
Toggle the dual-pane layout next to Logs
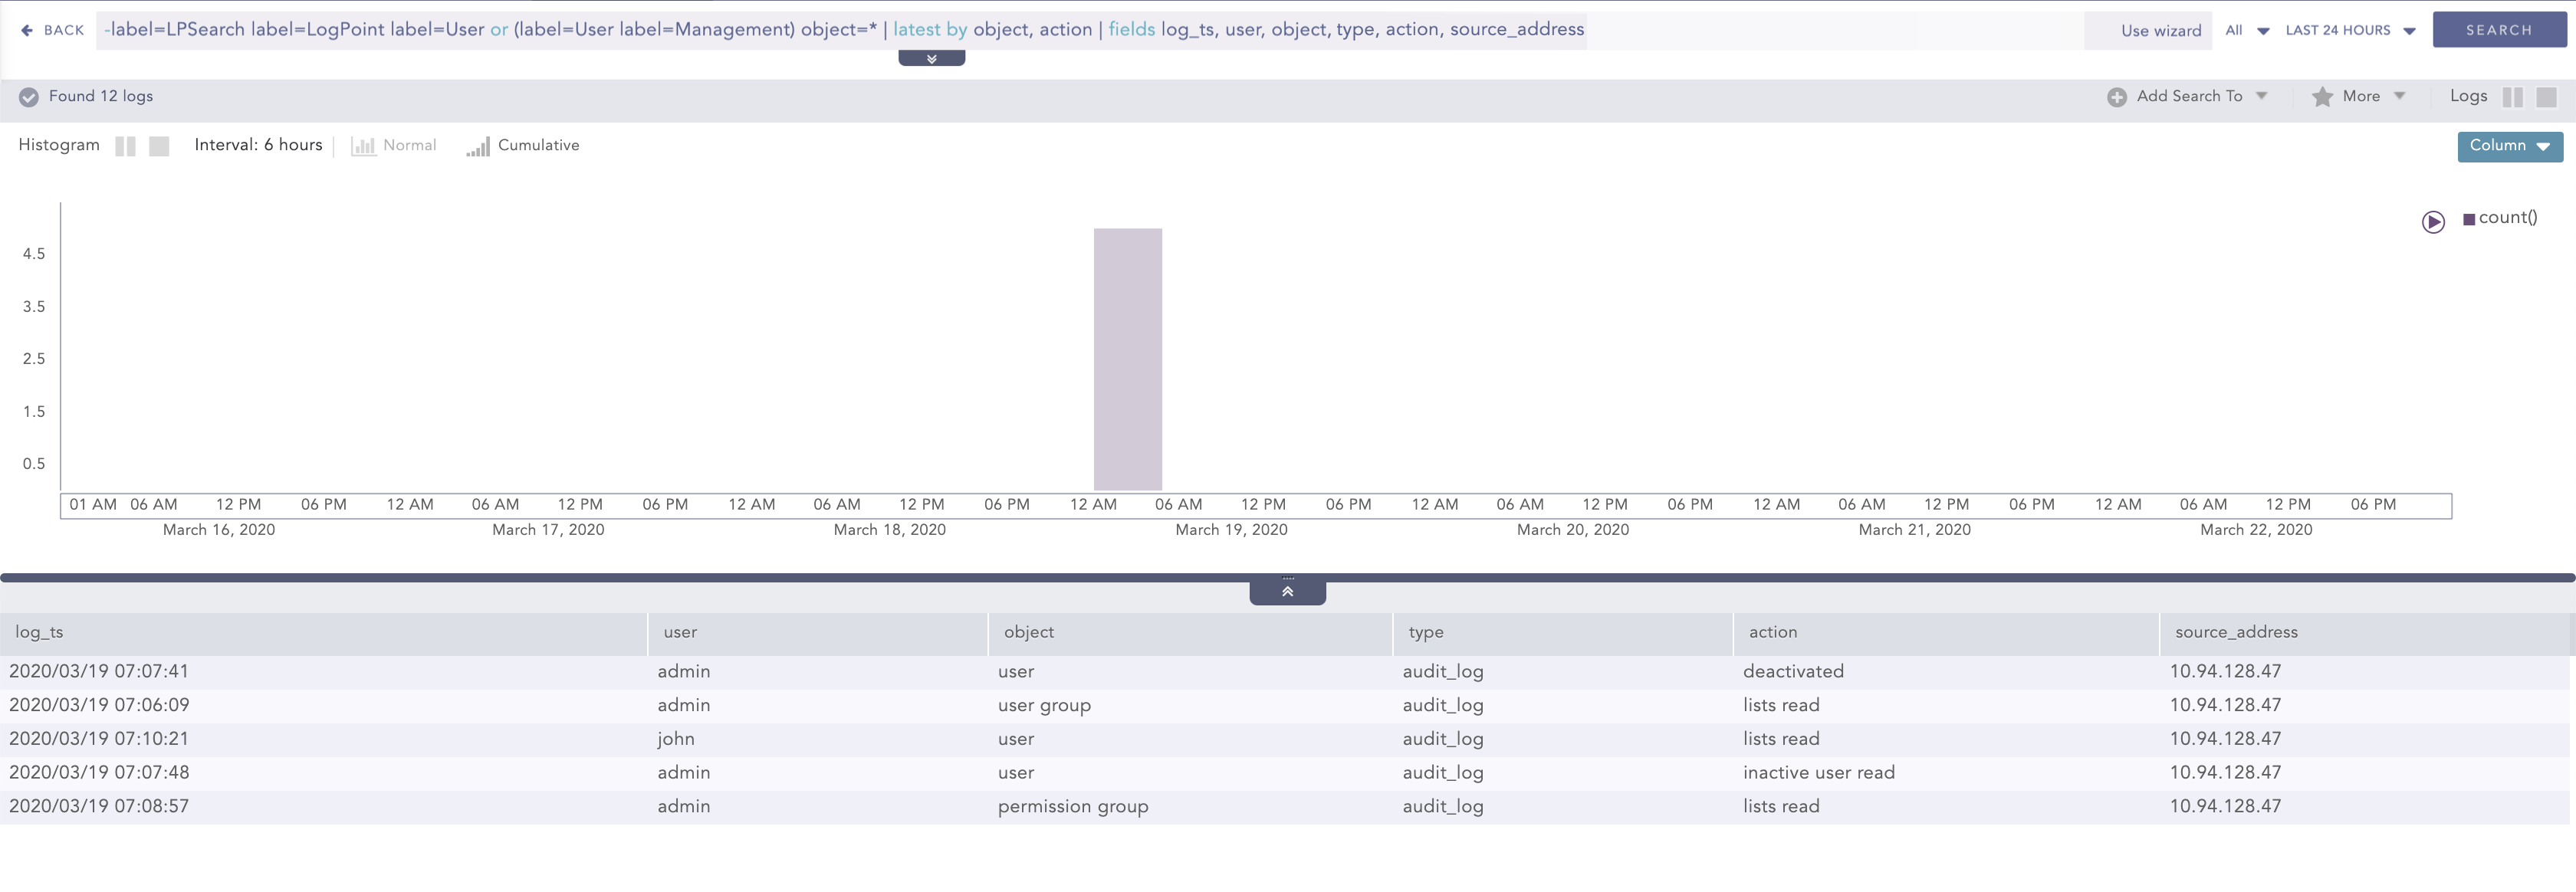click(2513, 97)
